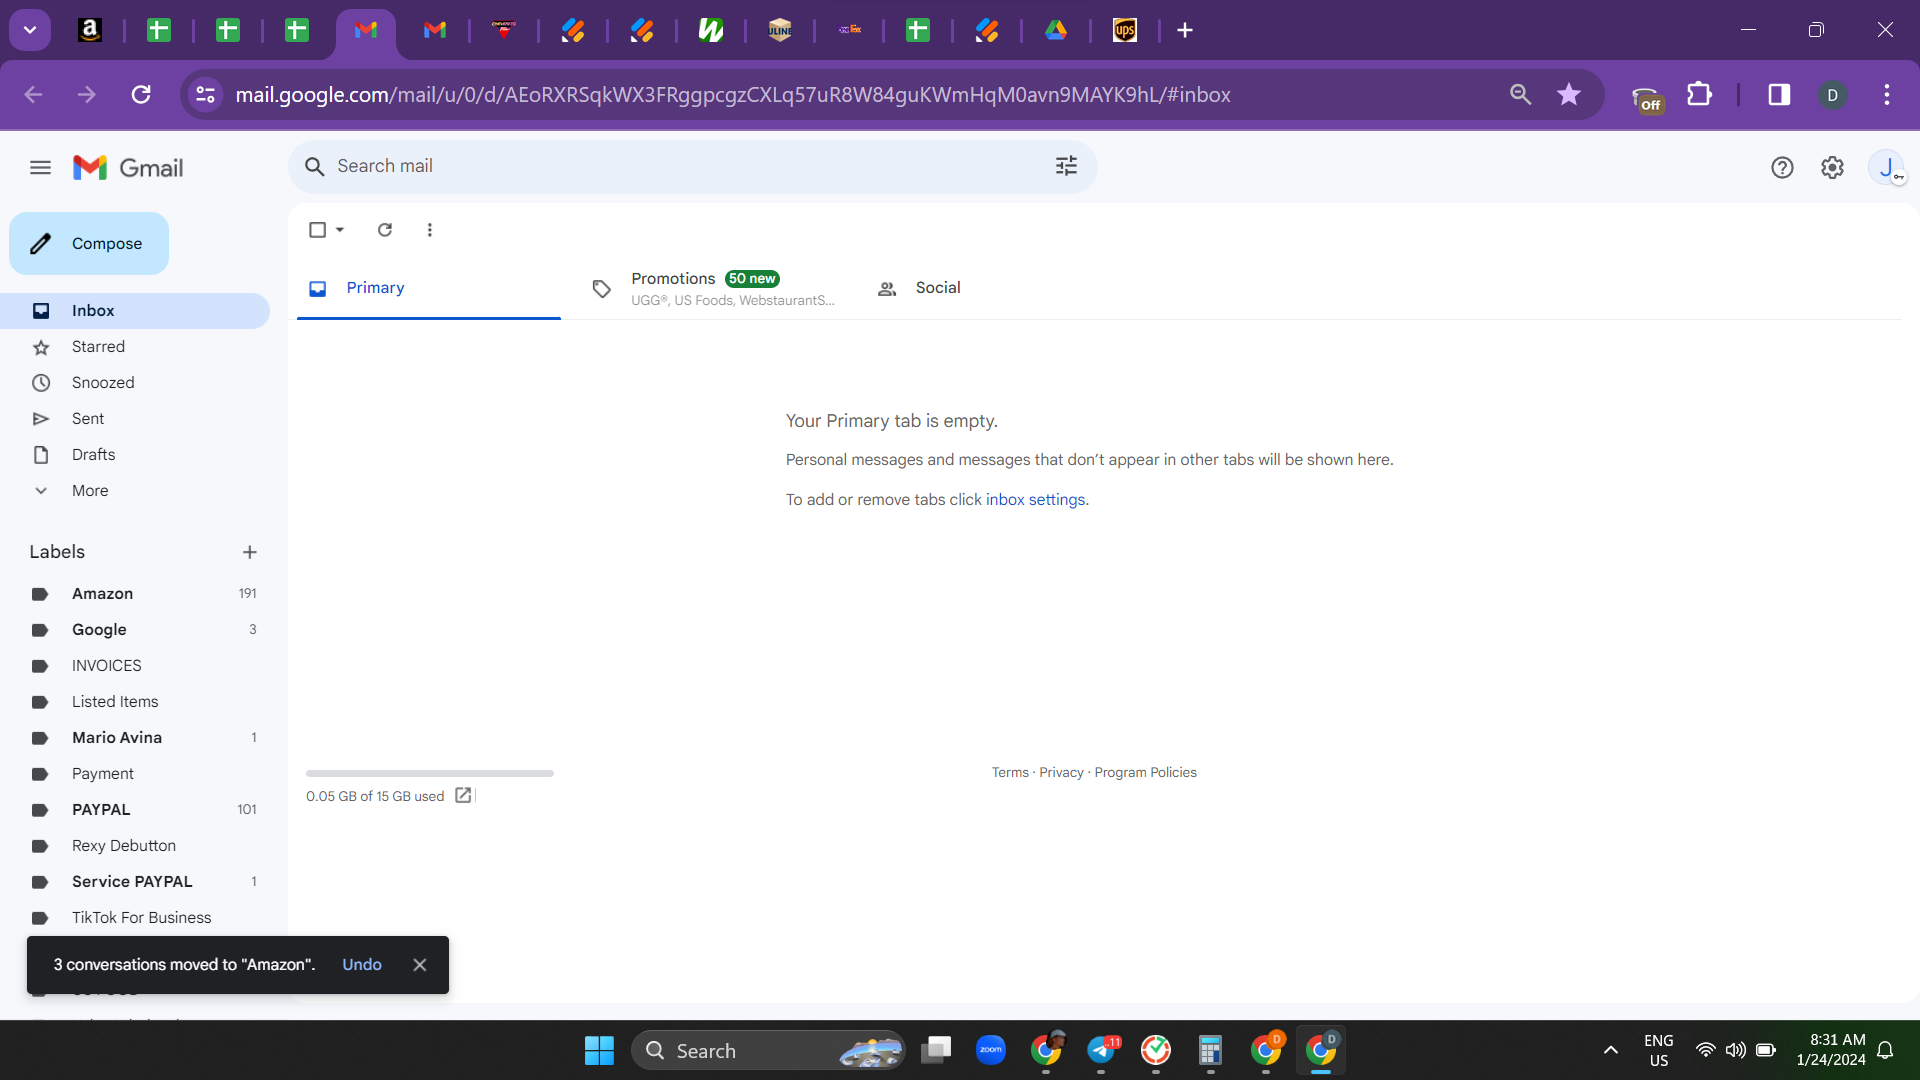Viewport: 1920px width, 1080px height.
Task: Open the INVOICES label
Action: (135, 665)
